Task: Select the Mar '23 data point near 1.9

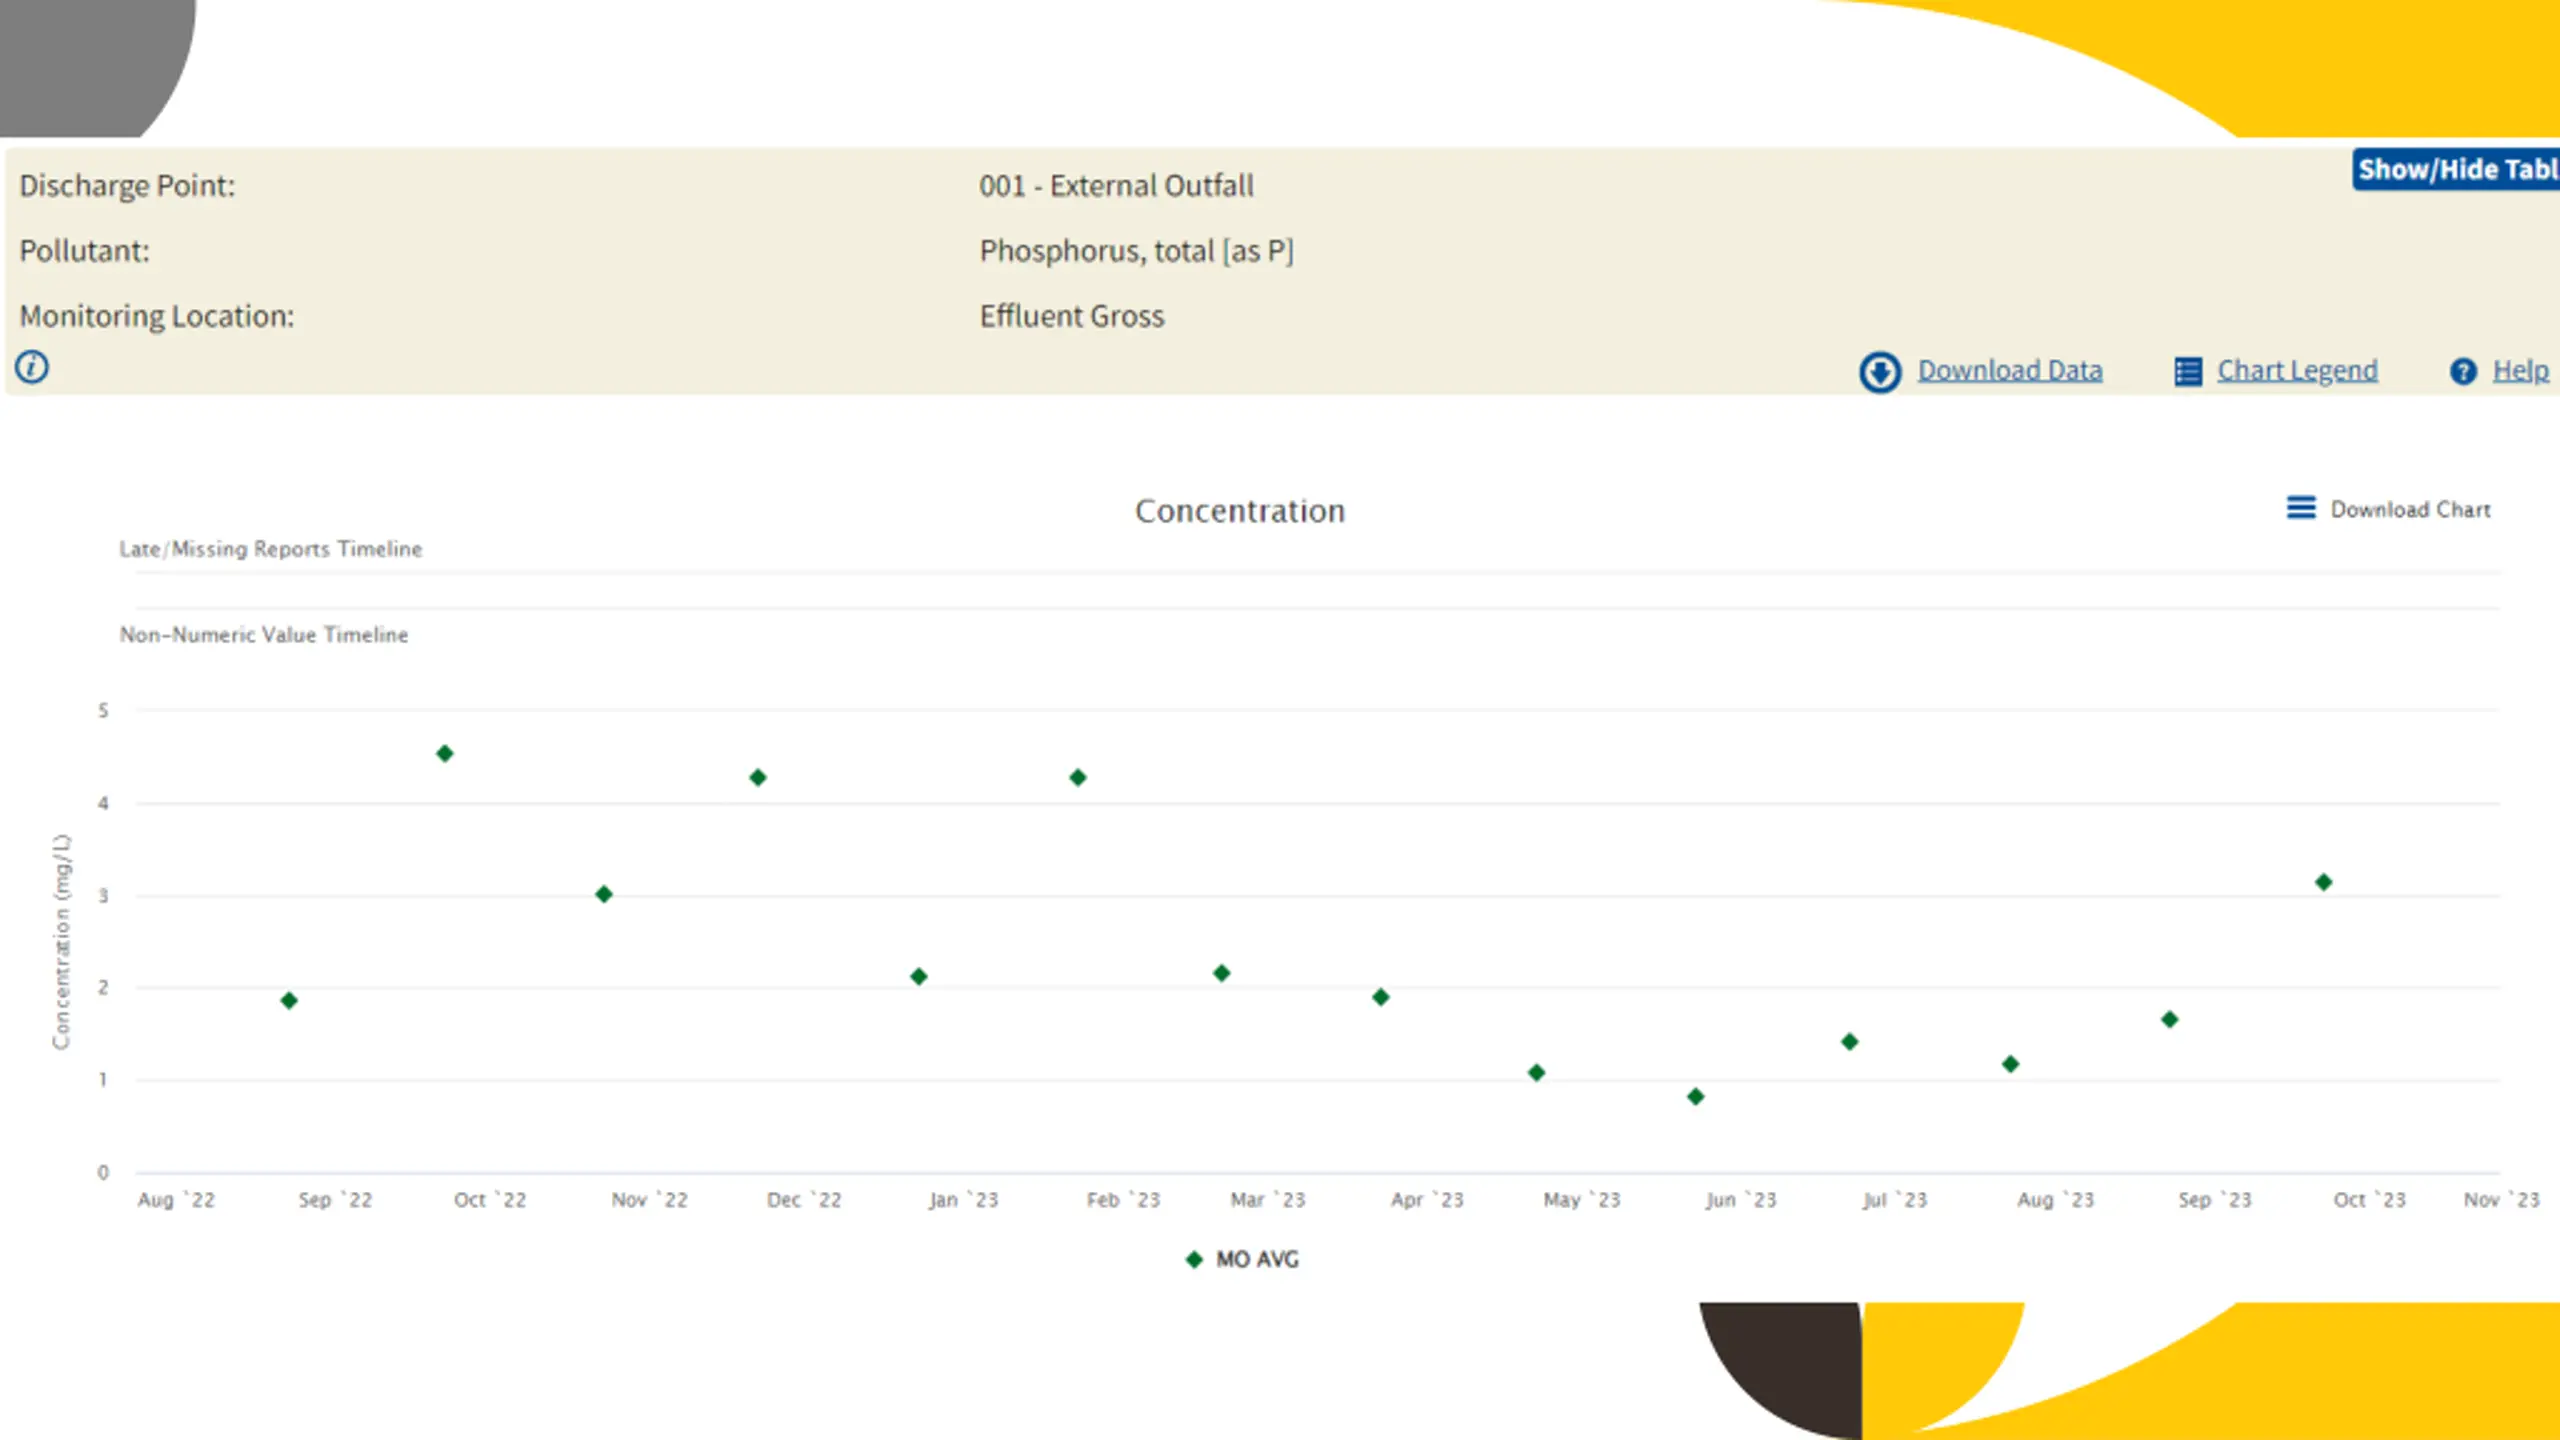Action: (x=1381, y=997)
